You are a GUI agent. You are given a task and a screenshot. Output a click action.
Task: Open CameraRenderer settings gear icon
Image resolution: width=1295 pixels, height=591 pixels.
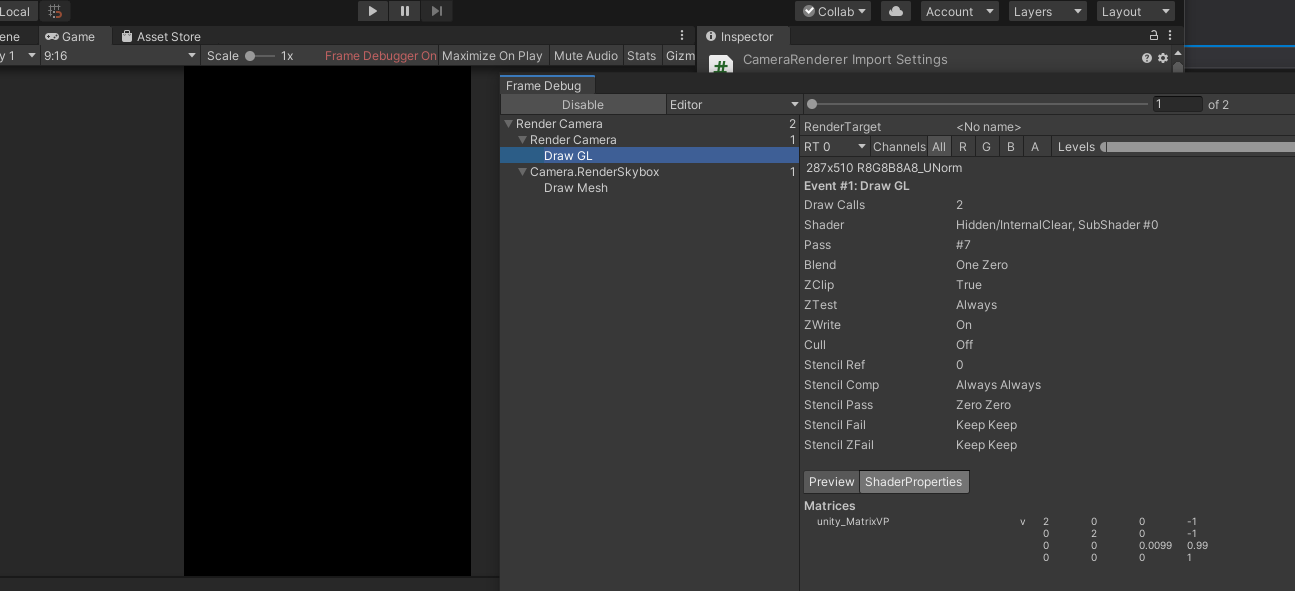[x=1162, y=59]
